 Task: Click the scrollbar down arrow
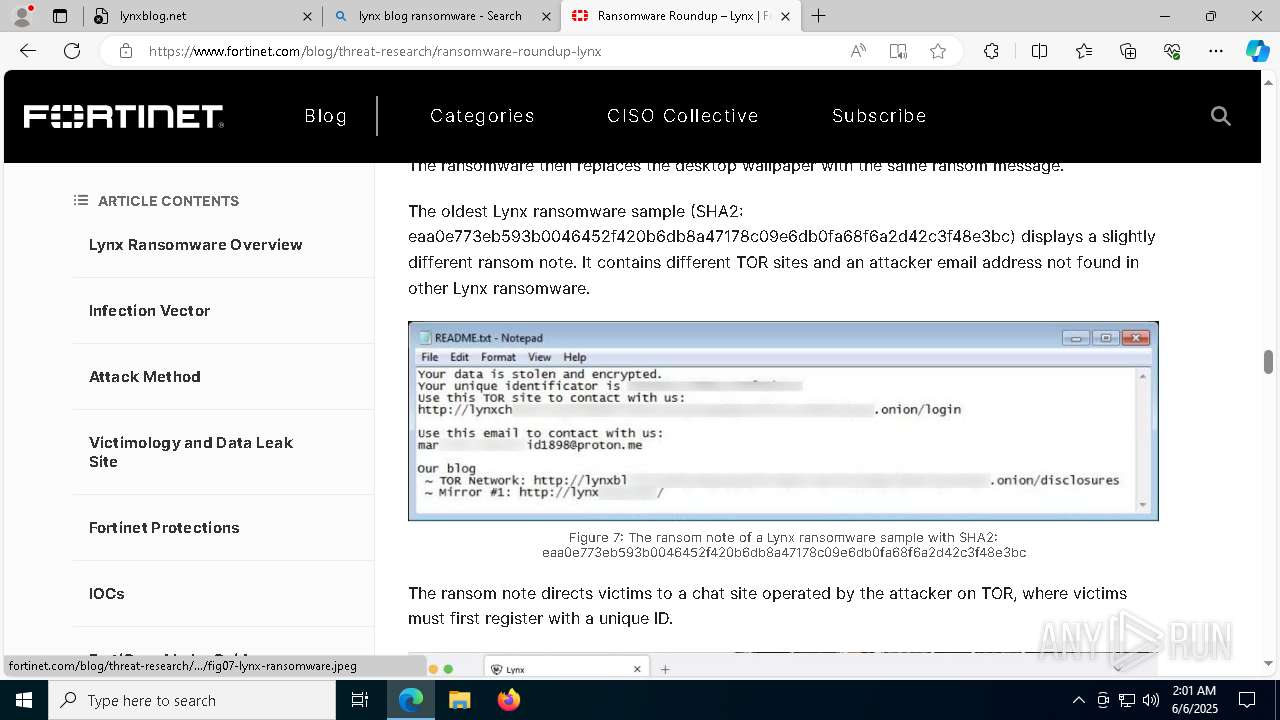[1268, 663]
